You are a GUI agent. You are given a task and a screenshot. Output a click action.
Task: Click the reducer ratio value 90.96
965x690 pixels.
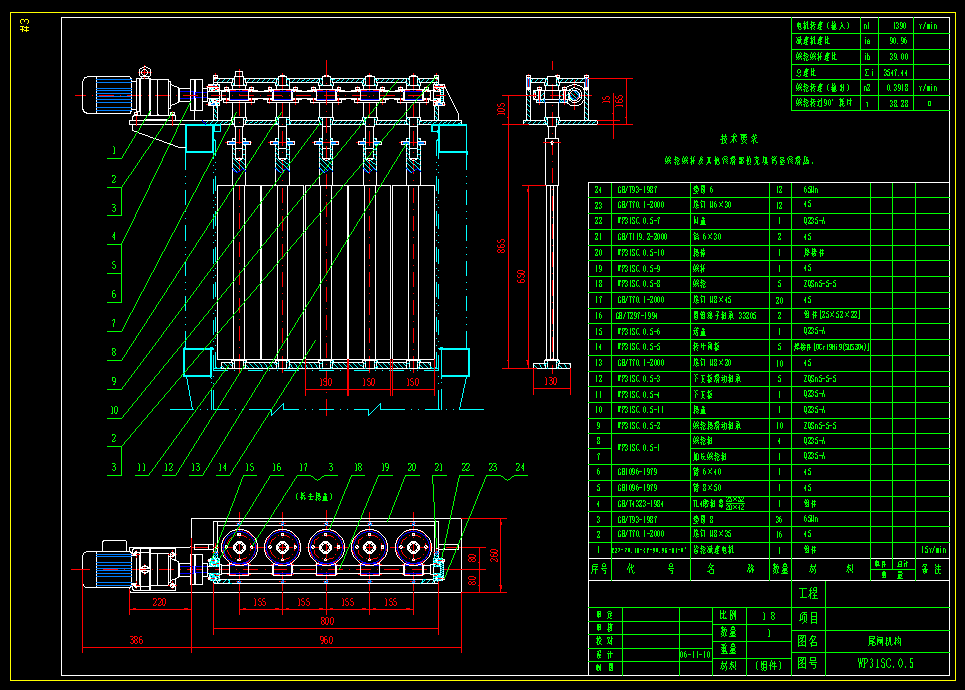click(x=898, y=41)
